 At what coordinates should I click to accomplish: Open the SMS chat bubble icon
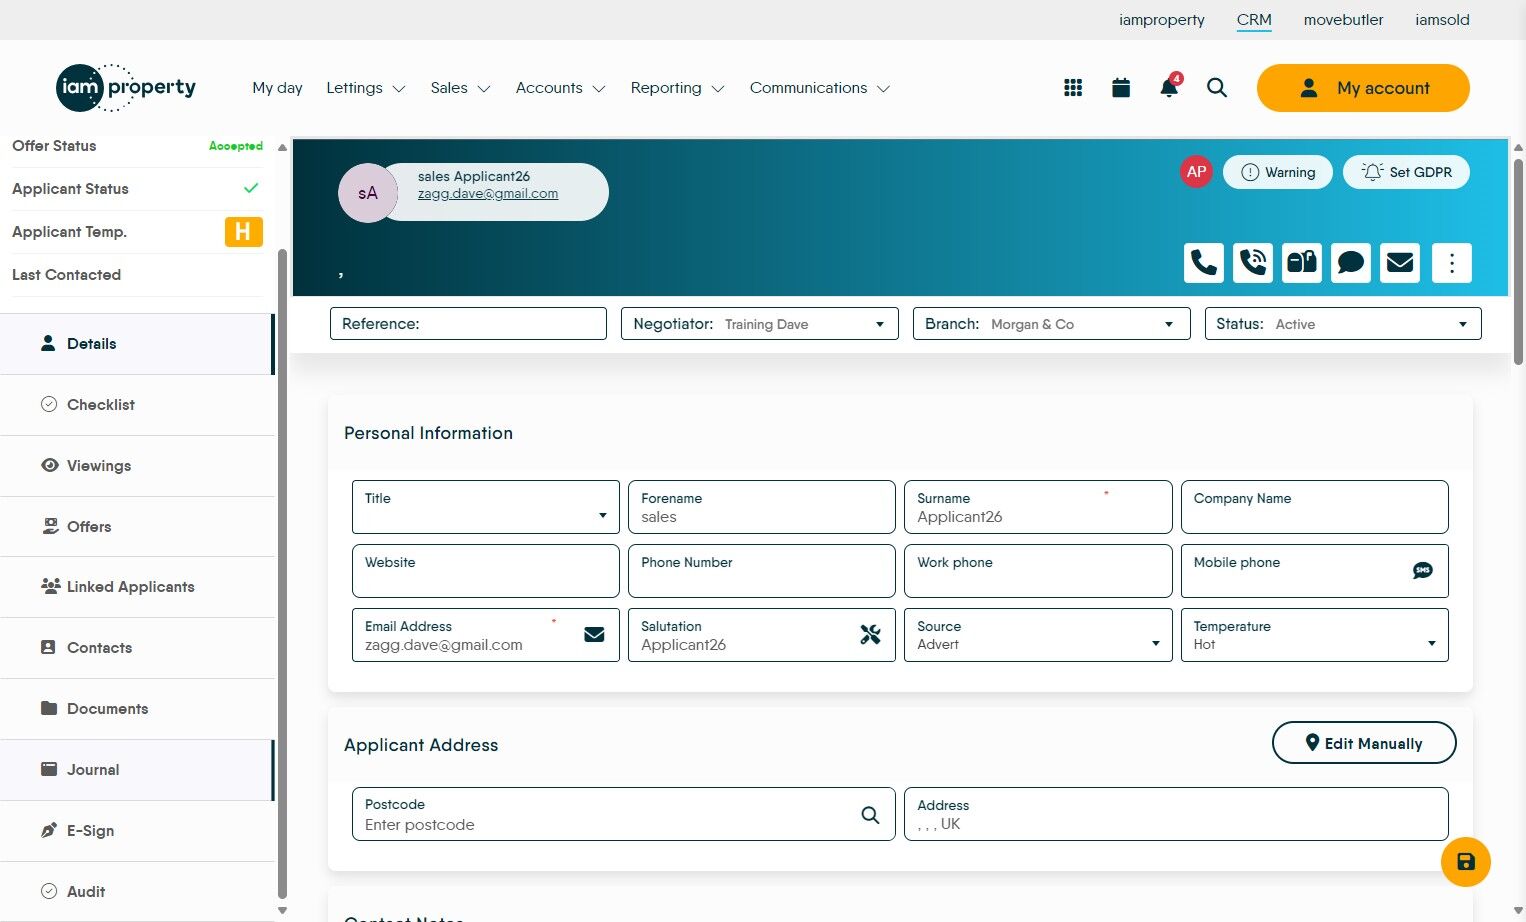tap(1351, 262)
